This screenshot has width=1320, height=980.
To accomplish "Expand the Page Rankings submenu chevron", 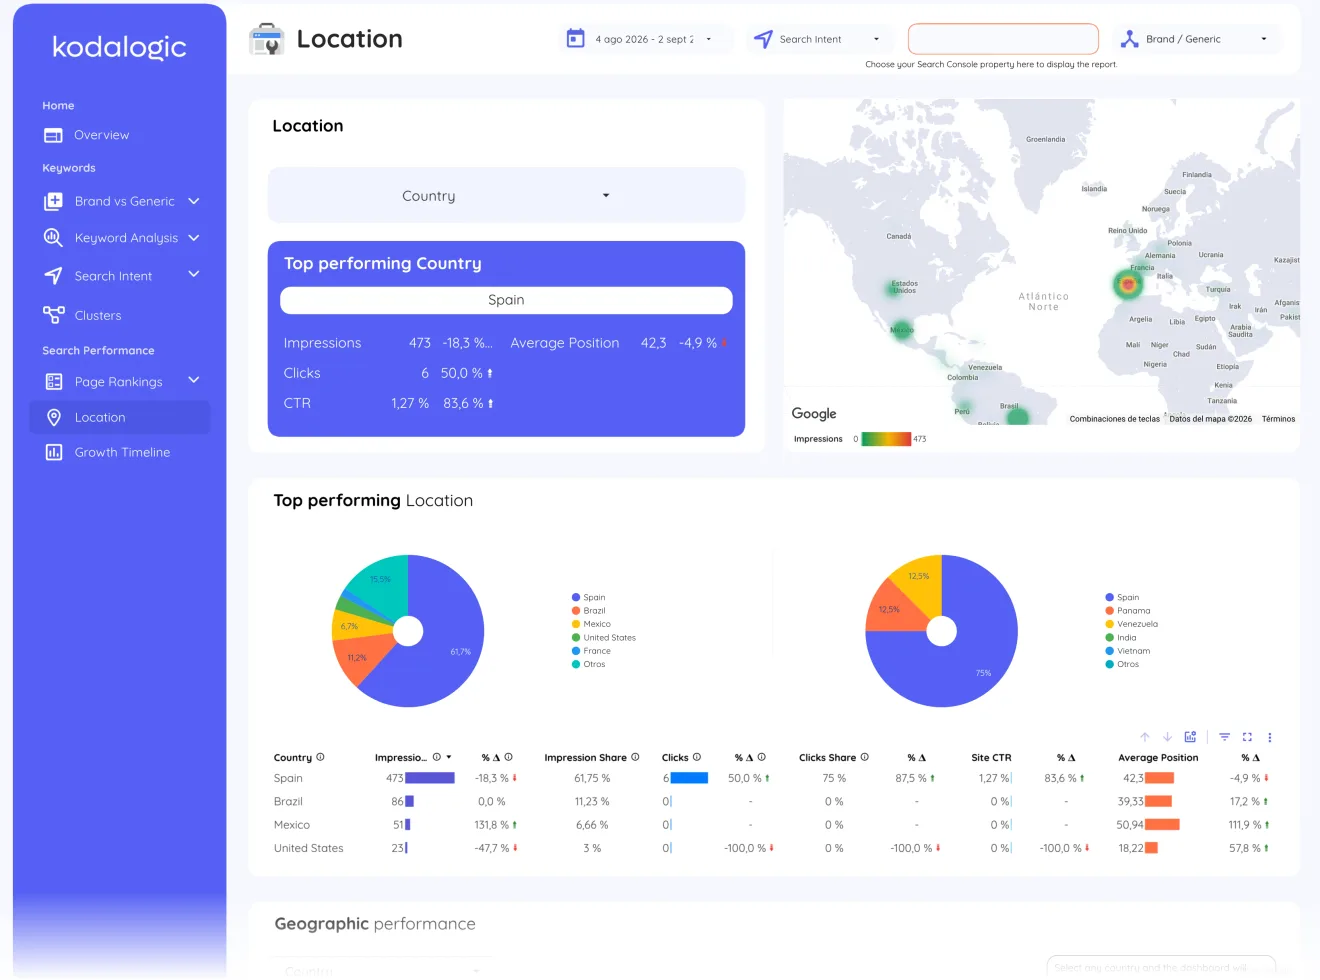I will tap(194, 380).
